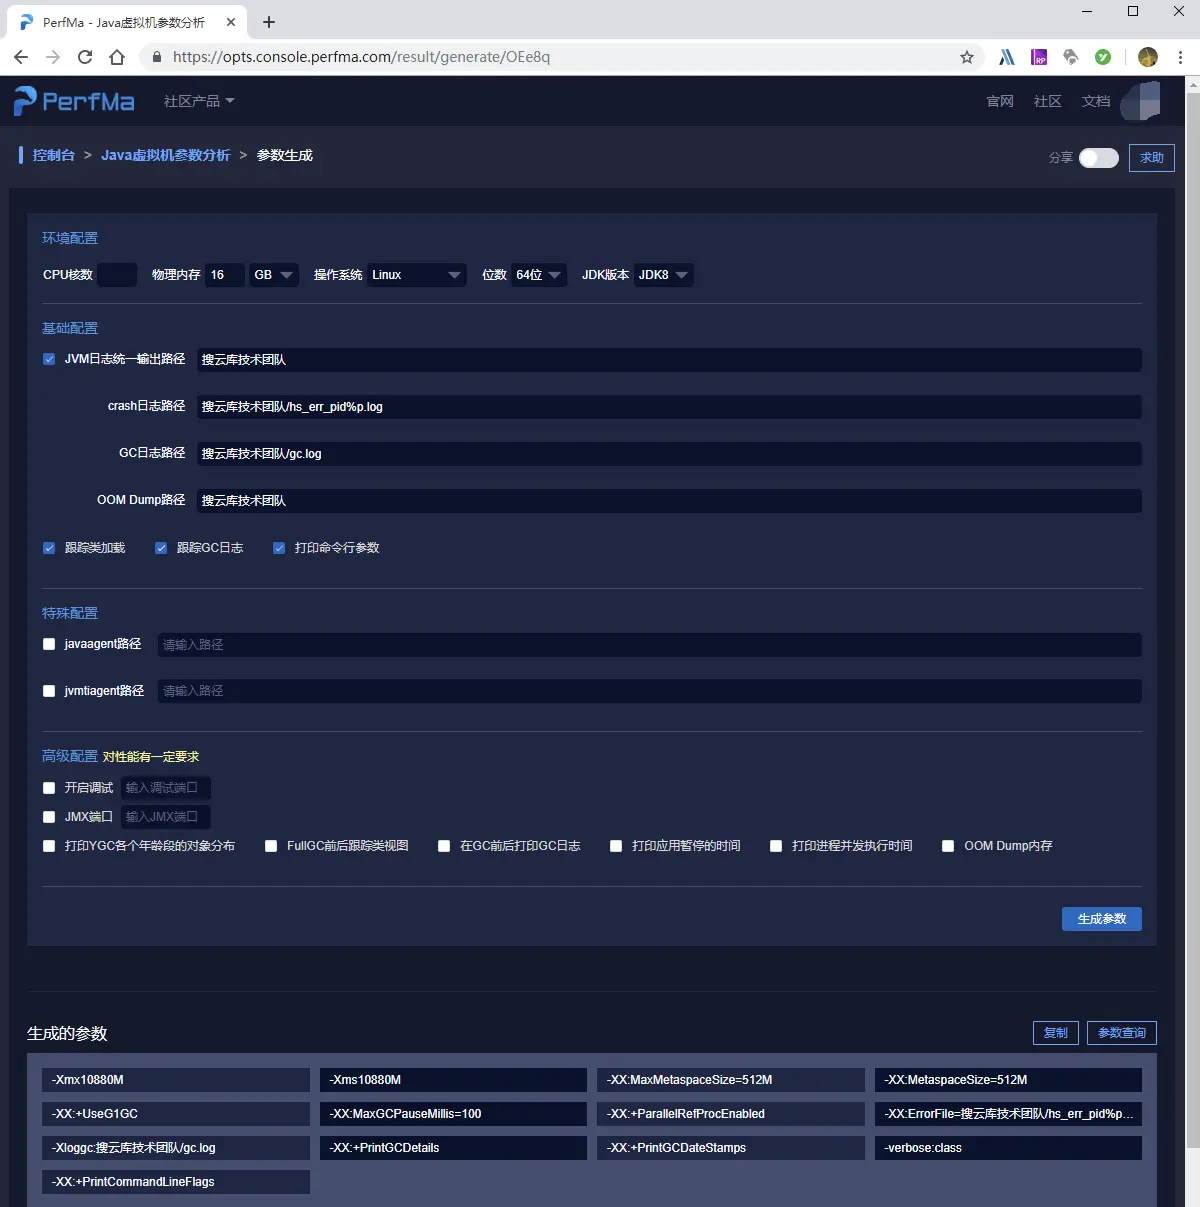Open the green checkmark extension icon
The width and height of the screenshot is (1200, 1207).
tap(1103, 57)
